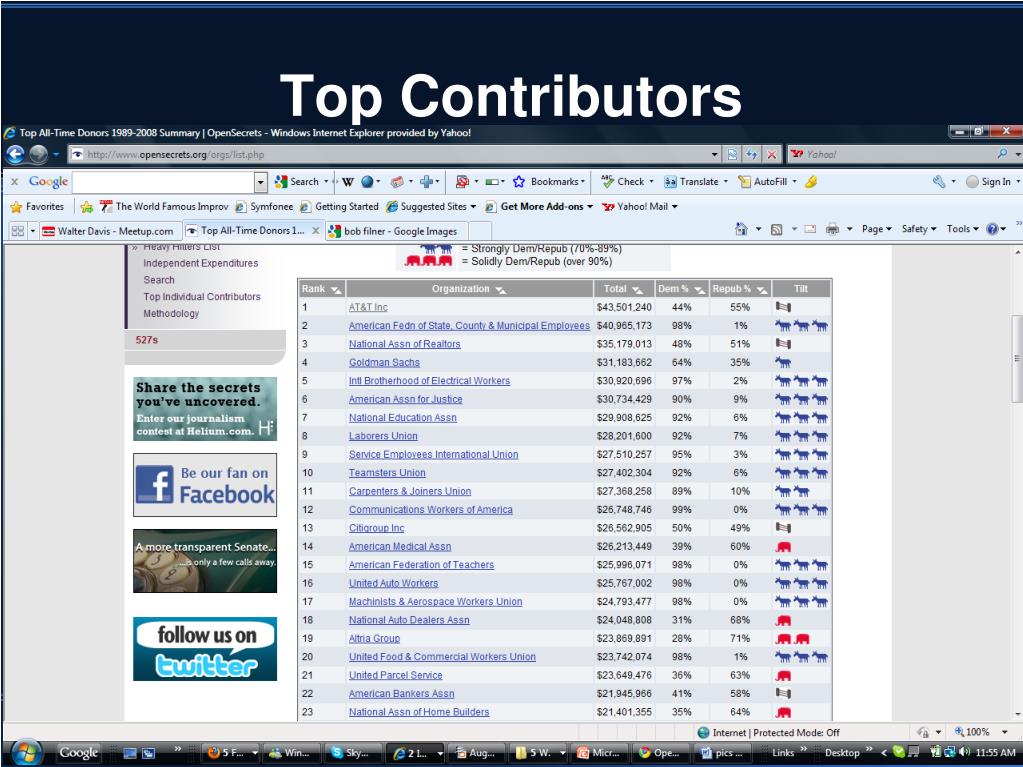Open the Teamsters Union link

click(x=387, y=473)
